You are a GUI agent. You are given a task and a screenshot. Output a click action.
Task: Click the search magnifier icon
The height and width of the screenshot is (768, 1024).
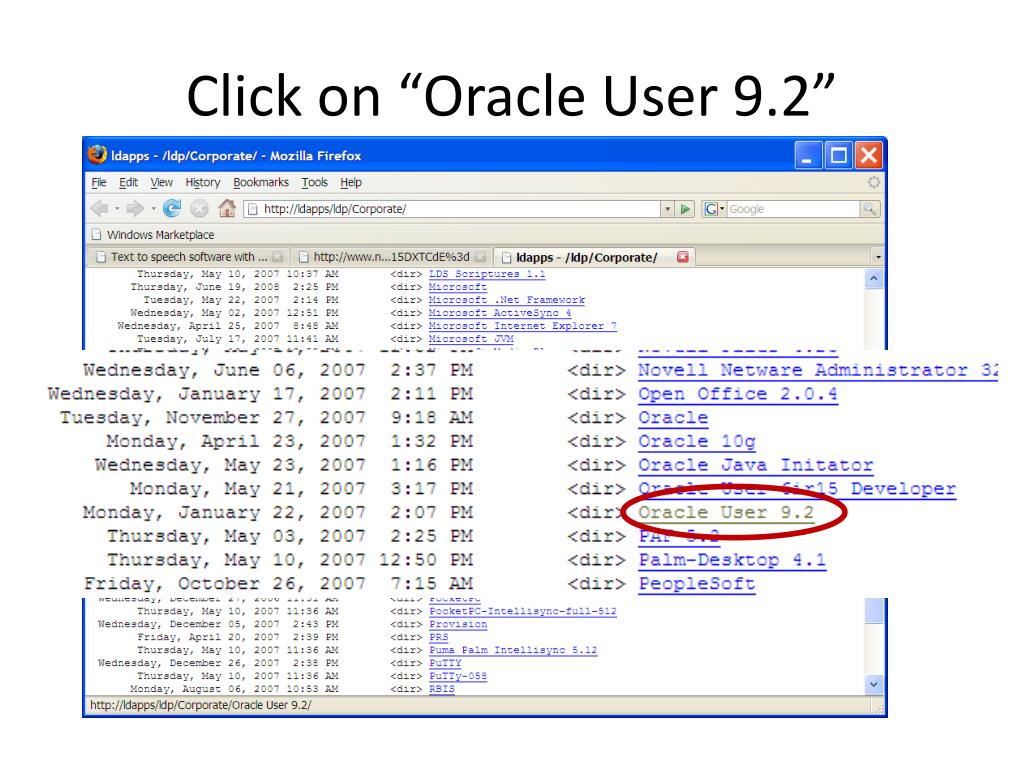pos(869,209)
